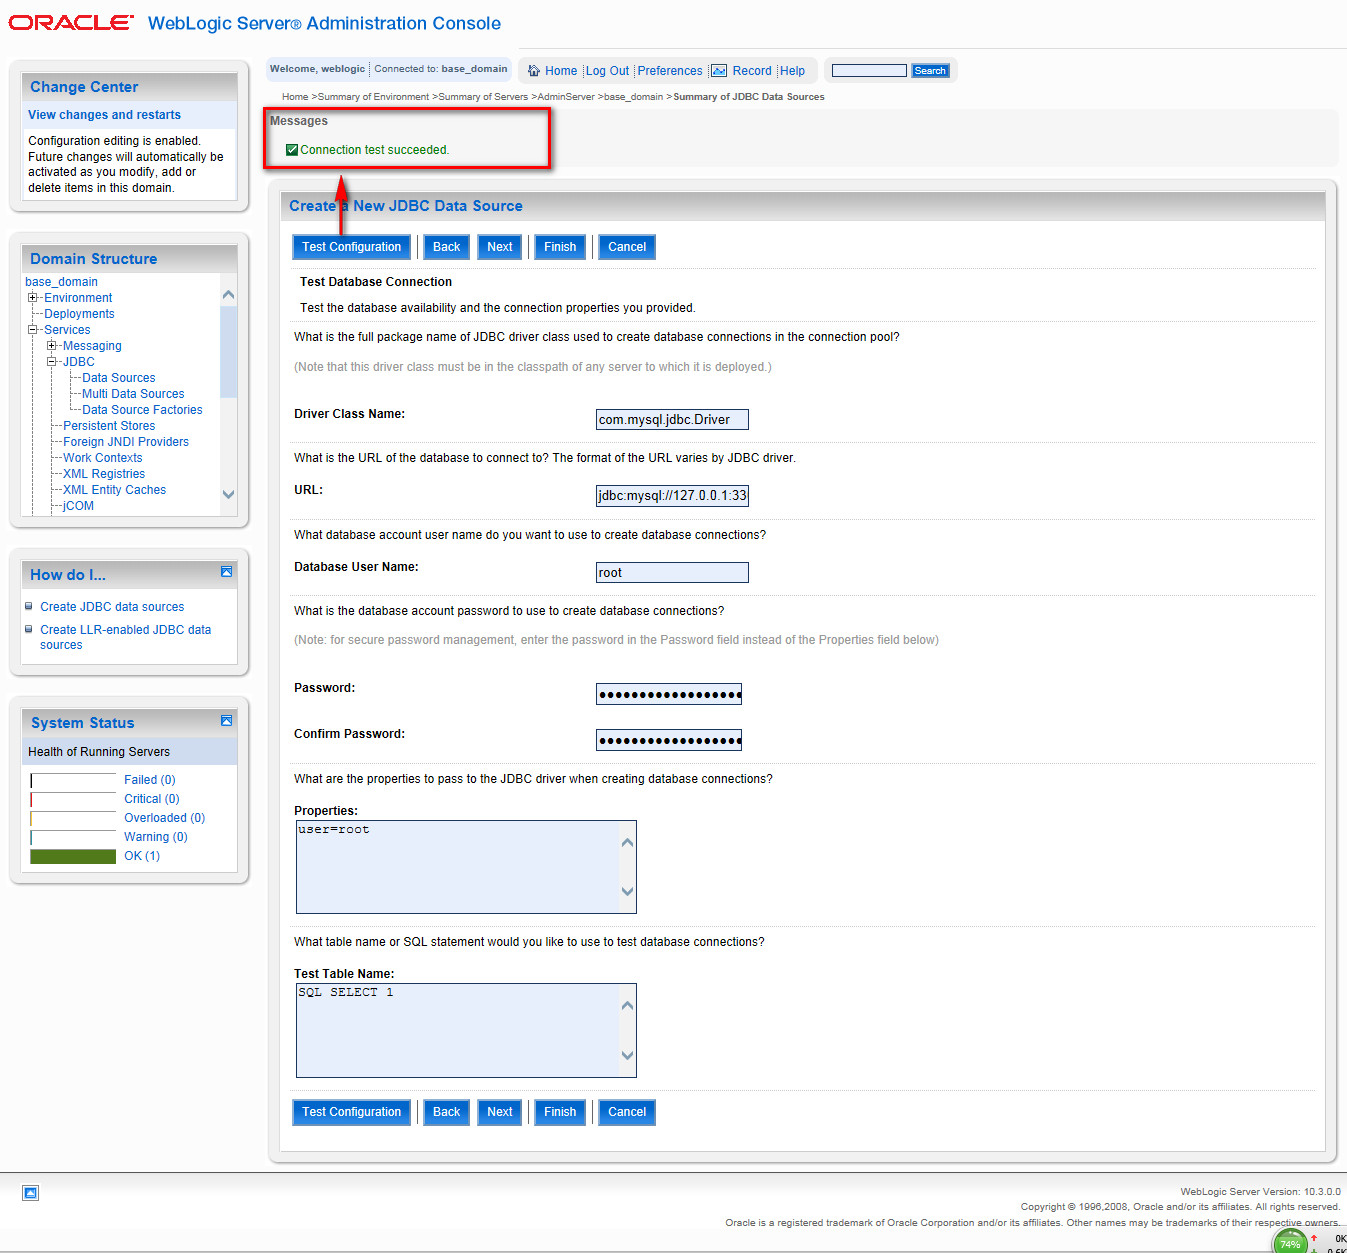Image resolution: width=1347 pixels, height=1253 pixels.
Task: Expand the Environment tree node
Action: 33,298
